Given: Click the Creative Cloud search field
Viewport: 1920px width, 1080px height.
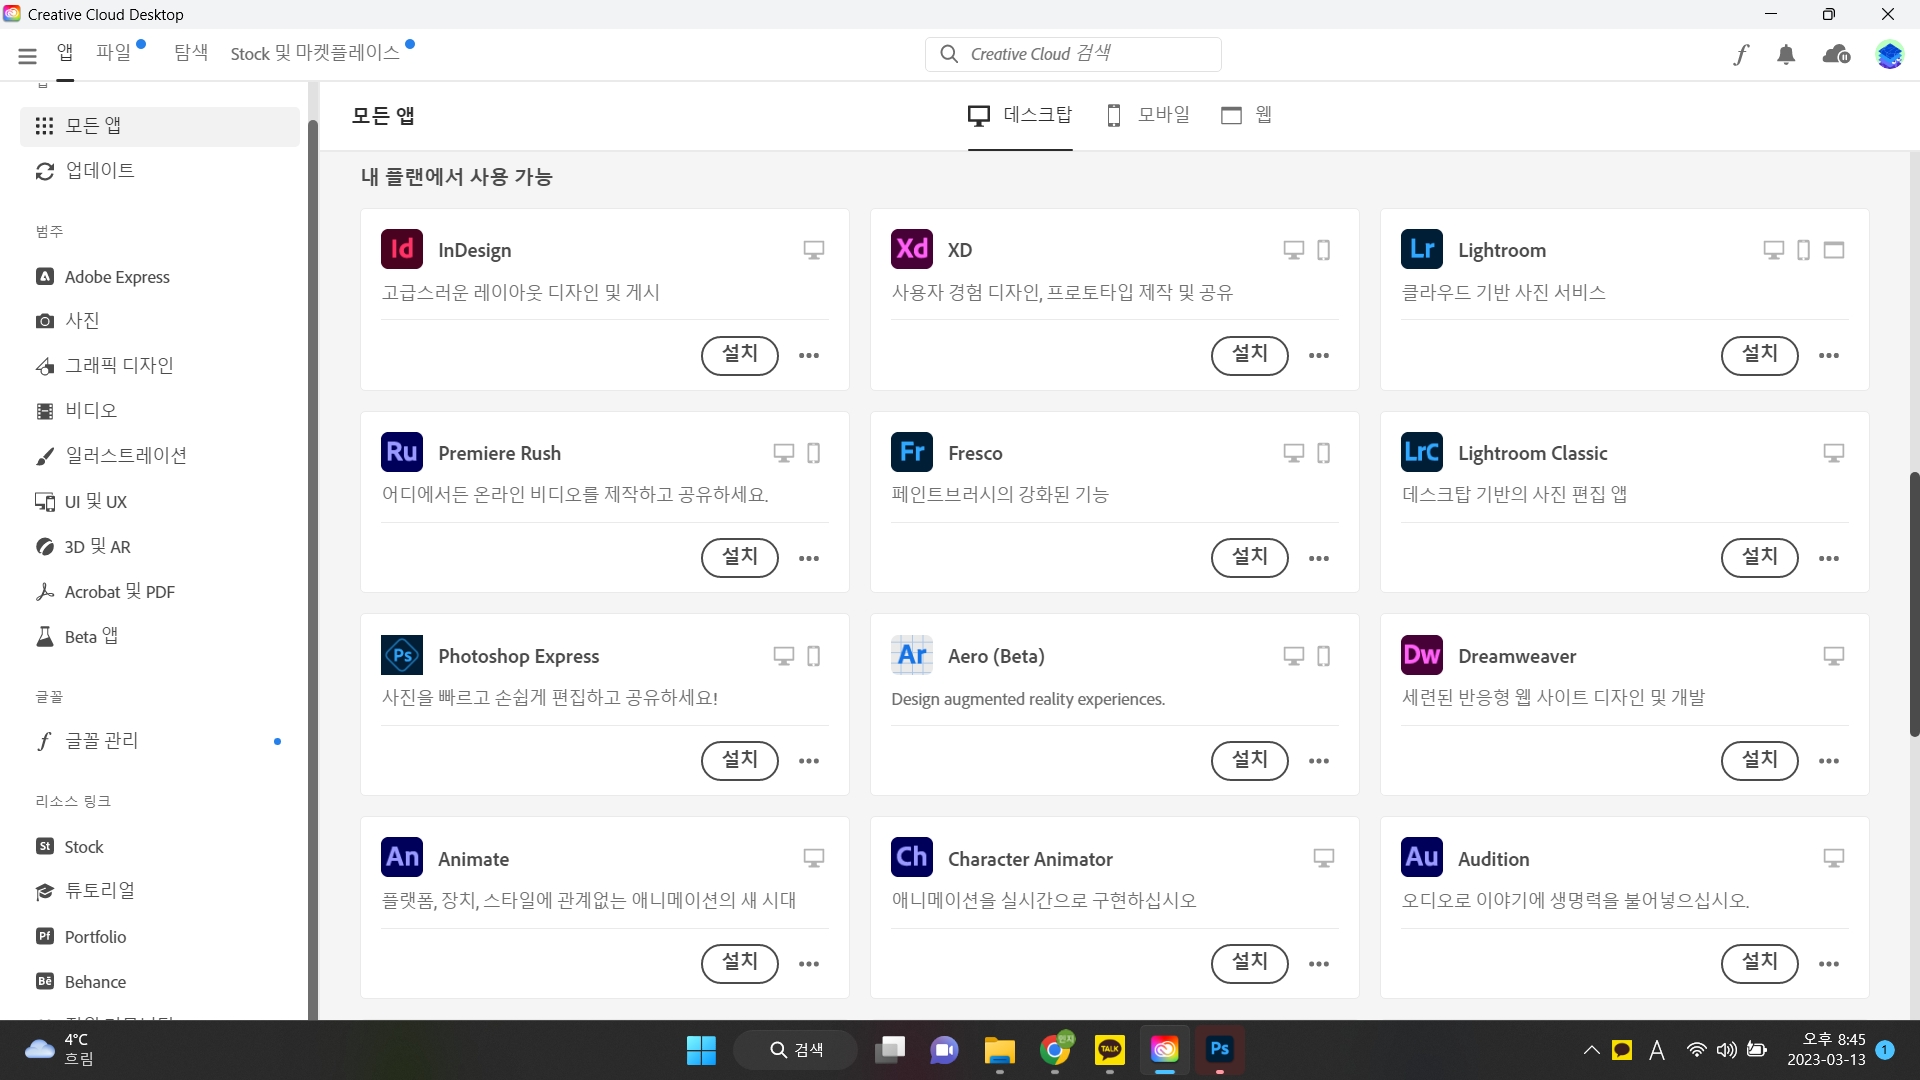Looking at the screenshot, I should pyautogui.click(x=1073, y=54).
